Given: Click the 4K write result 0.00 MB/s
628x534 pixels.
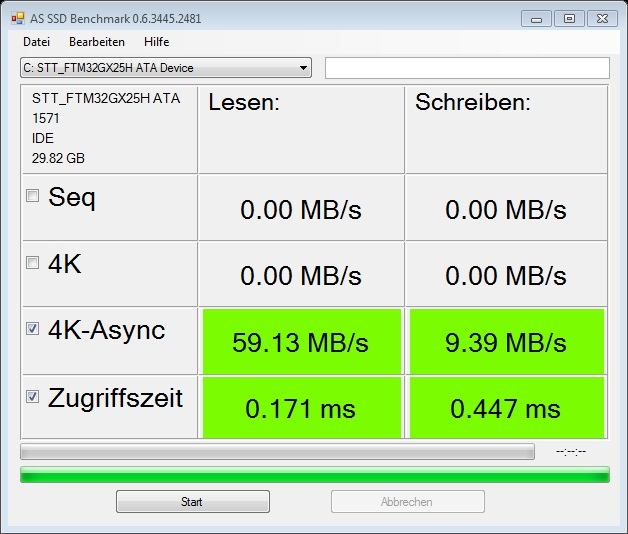Looking at the screenshot, I should tap(506, 276).
